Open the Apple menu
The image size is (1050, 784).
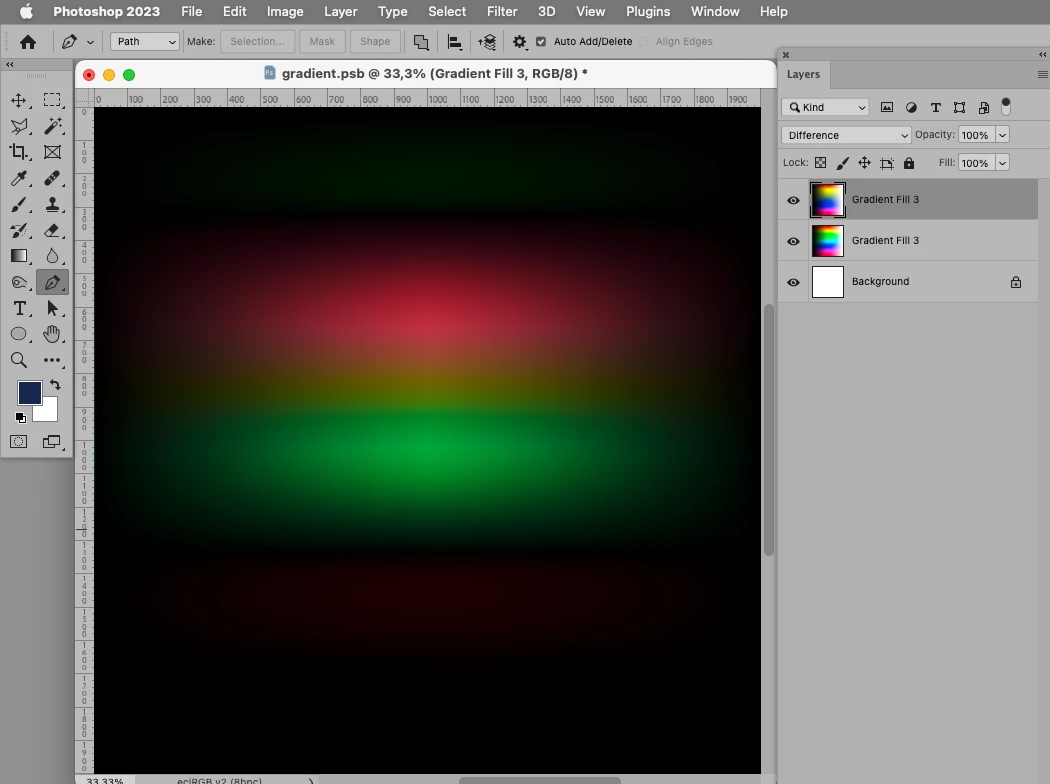tap(25, 11)
